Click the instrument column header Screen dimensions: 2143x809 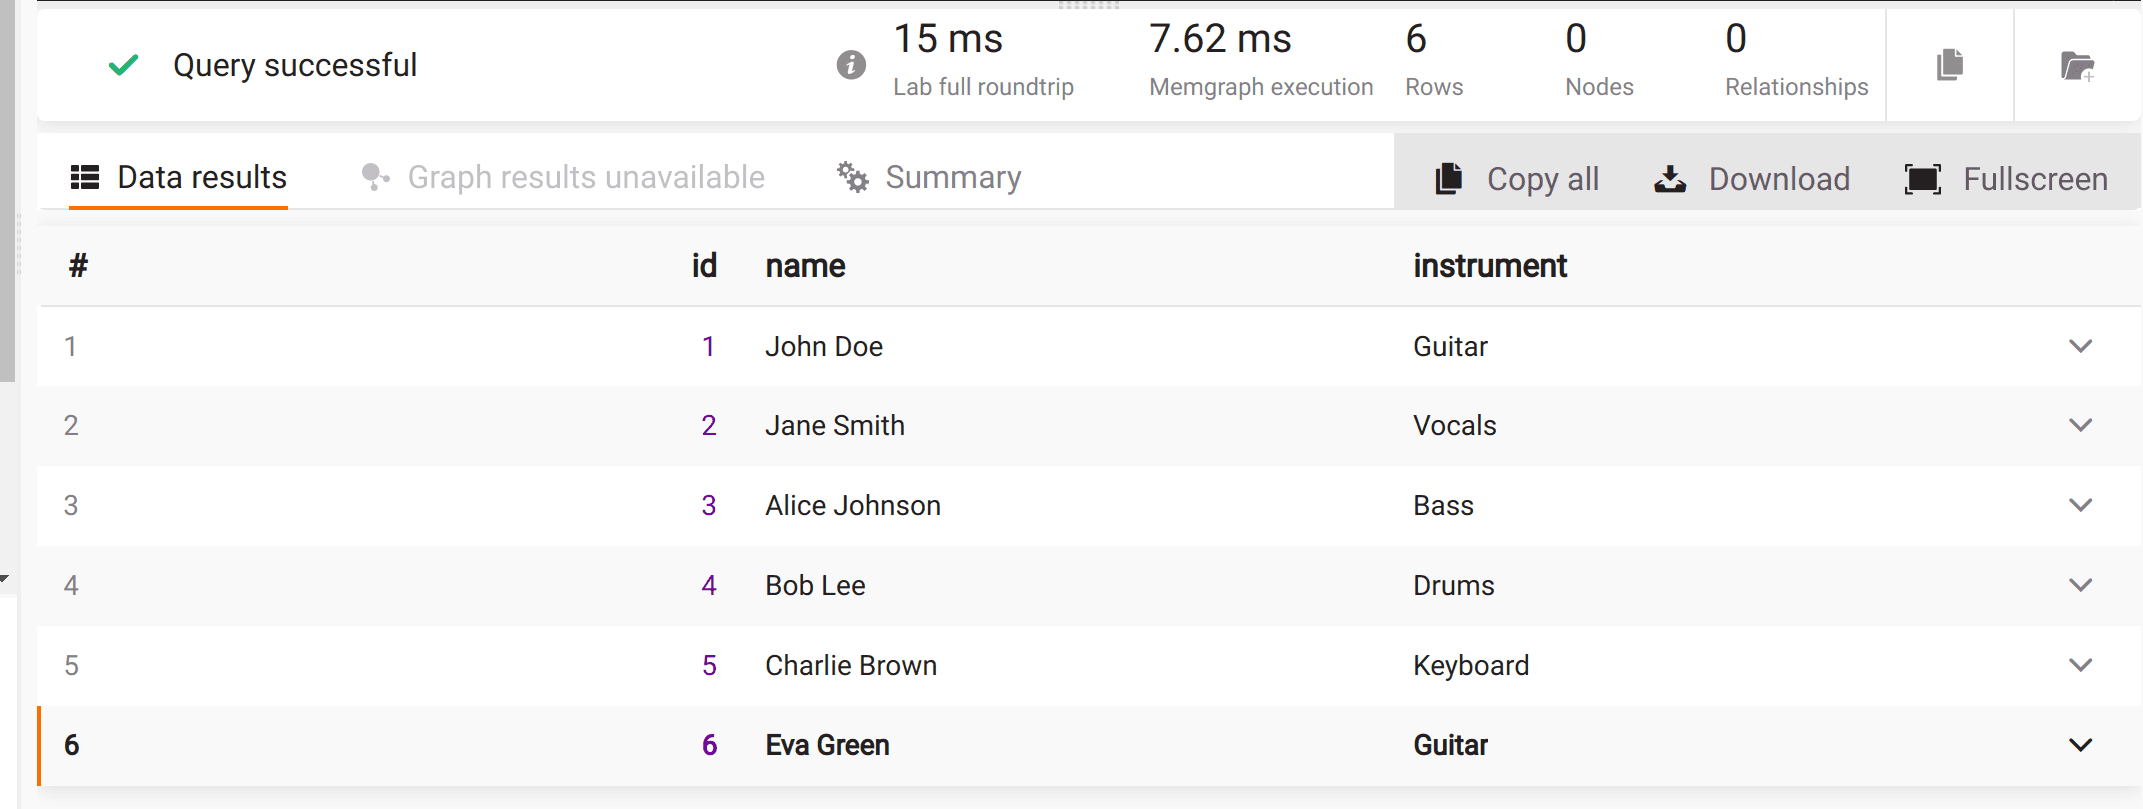1490,266
